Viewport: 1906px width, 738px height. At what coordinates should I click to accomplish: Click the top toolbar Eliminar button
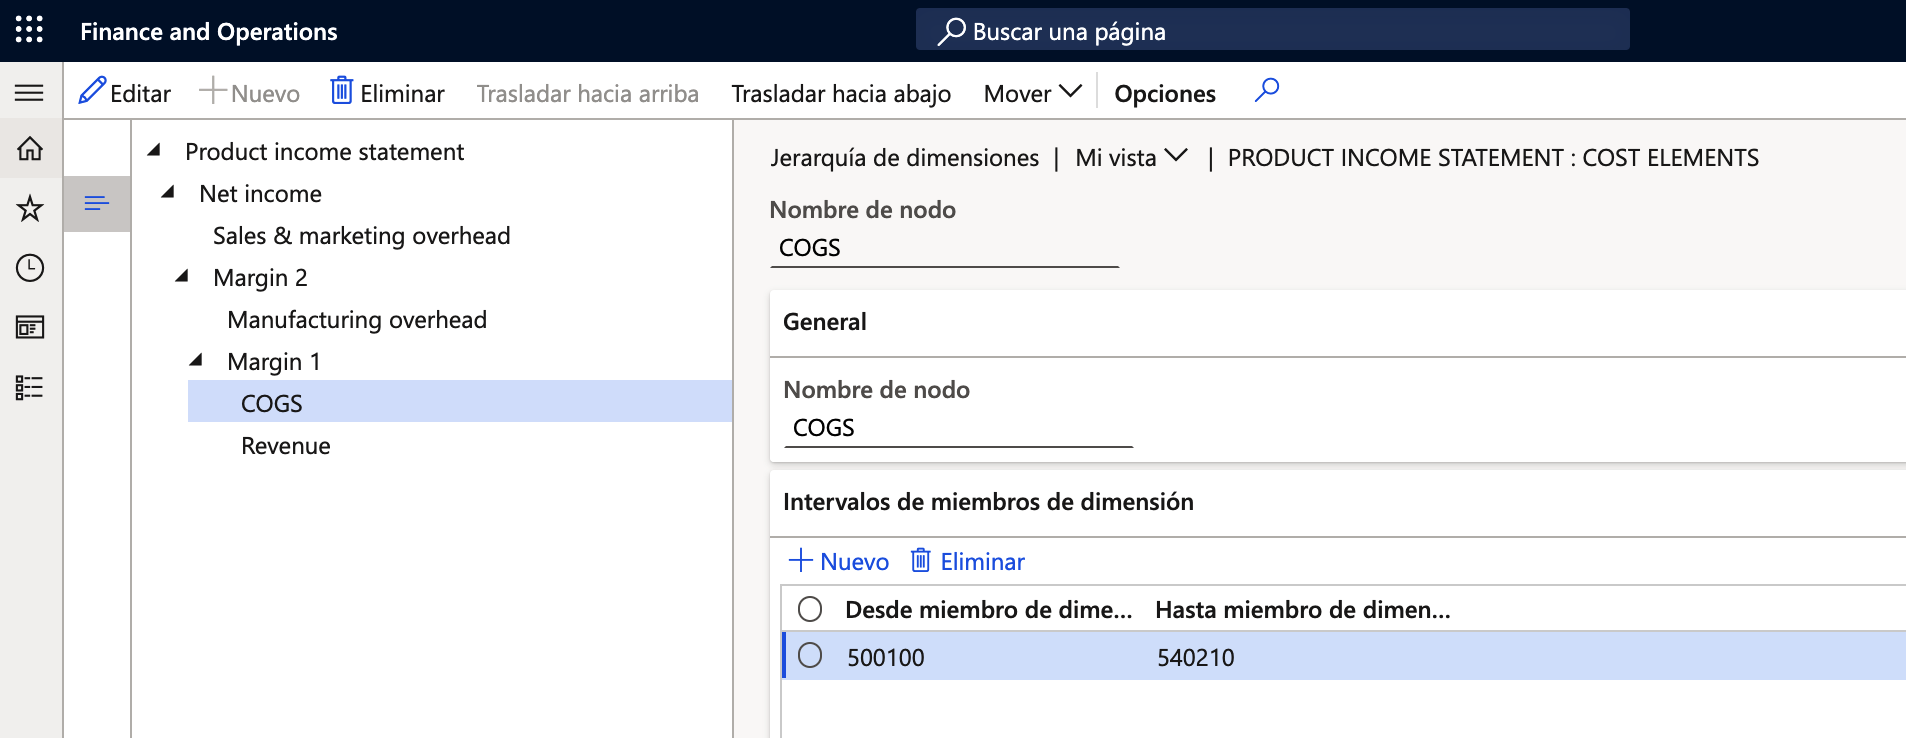pyautogui.click(x=387, y=92)
